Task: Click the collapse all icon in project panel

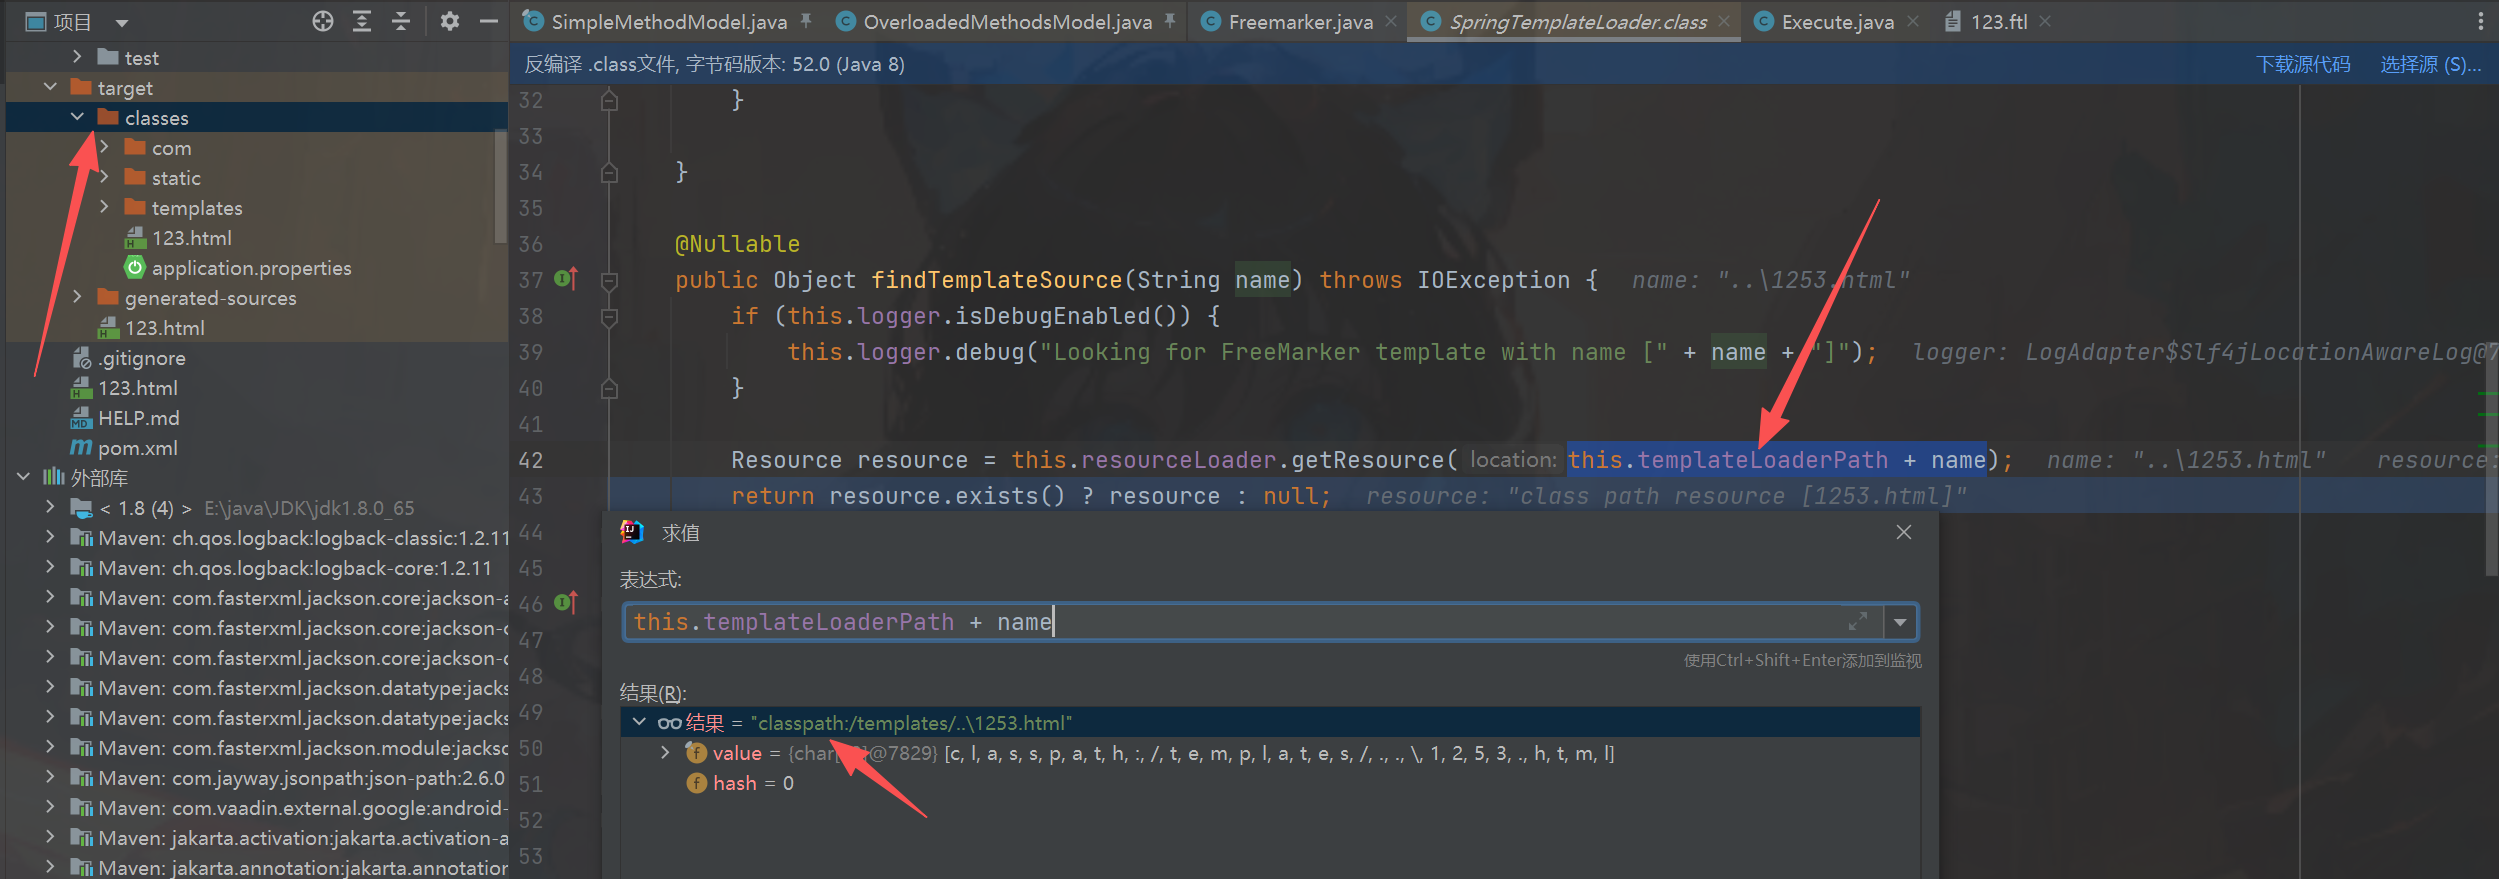Action: coord(401,21)
